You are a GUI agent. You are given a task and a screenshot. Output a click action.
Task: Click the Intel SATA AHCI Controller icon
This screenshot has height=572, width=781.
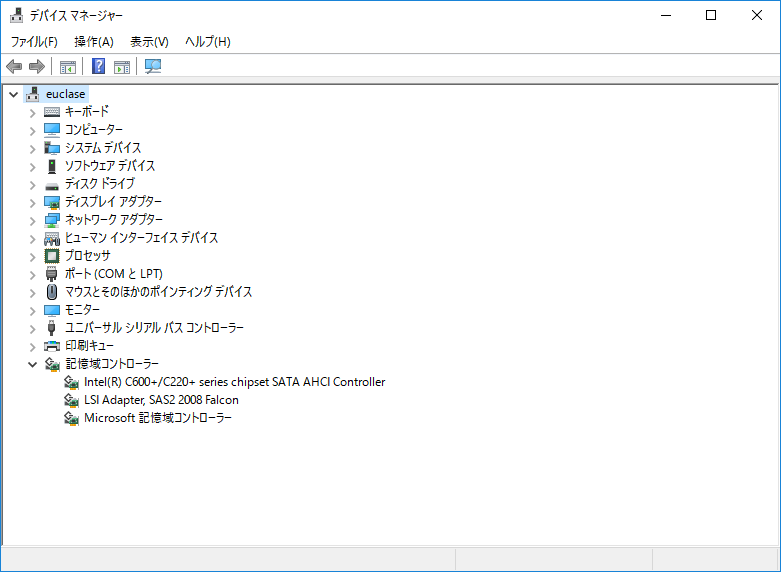point(71,382)
